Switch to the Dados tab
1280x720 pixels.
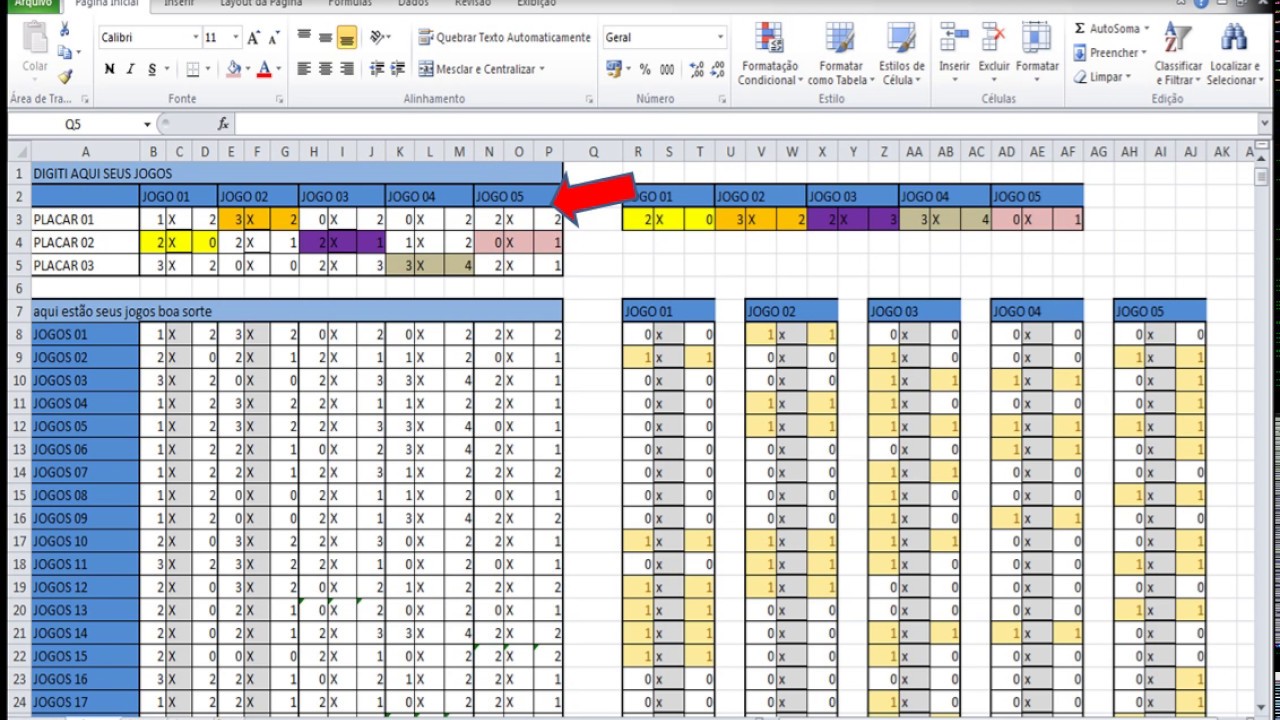(x=413, y=4)
